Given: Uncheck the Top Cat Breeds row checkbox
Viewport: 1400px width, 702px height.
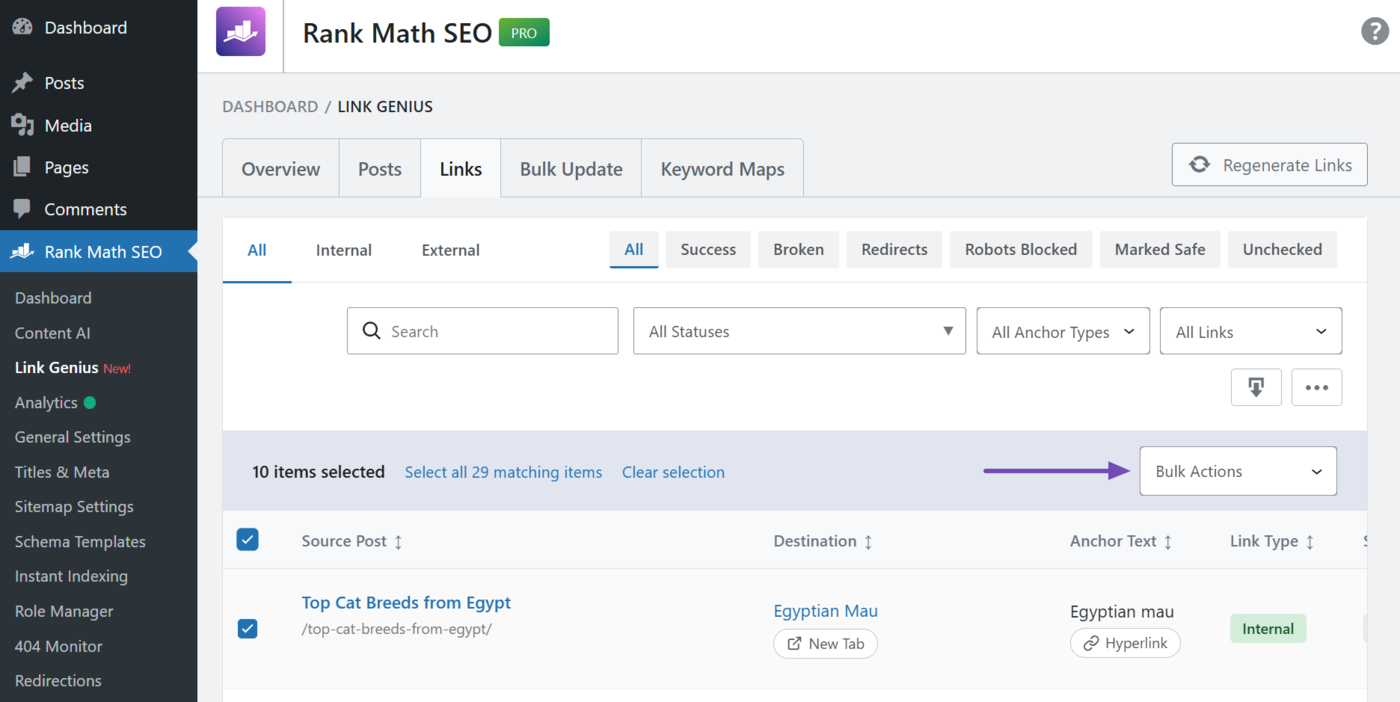Looking at the screenshot, I should [x=247, y=629].
